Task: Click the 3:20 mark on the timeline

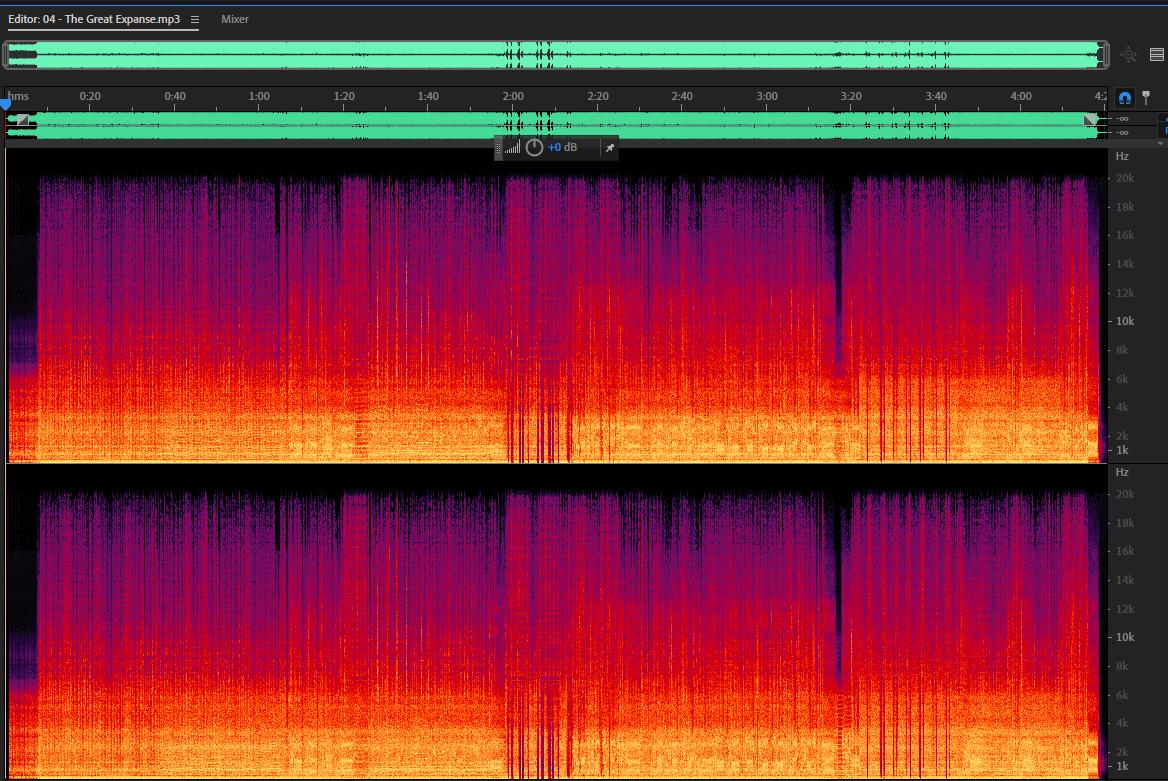Action: coord(851,96)
